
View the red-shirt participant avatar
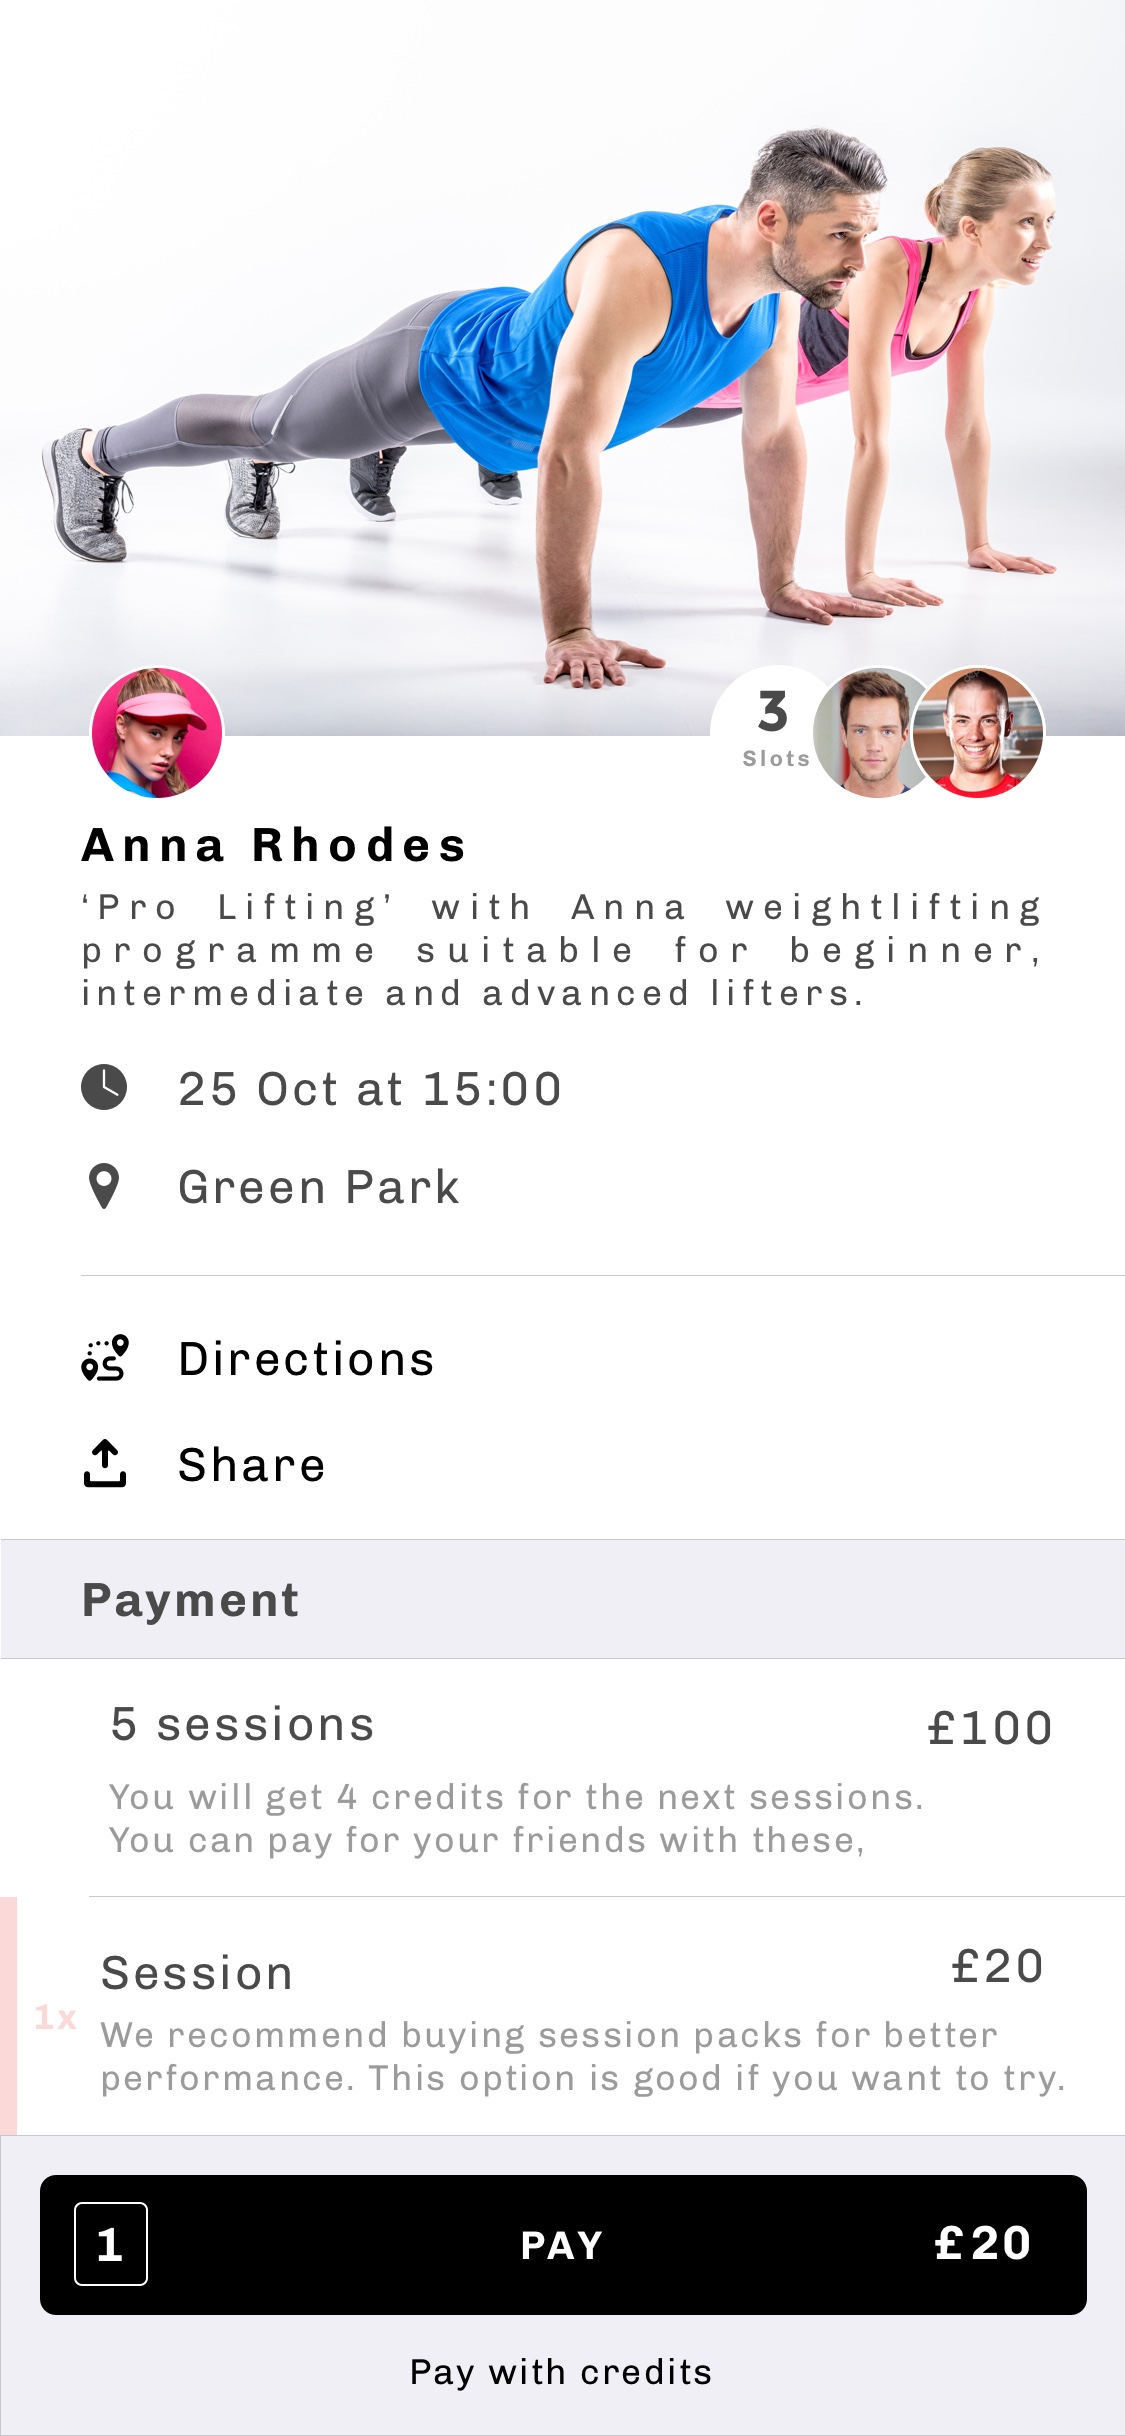[979, 733]
